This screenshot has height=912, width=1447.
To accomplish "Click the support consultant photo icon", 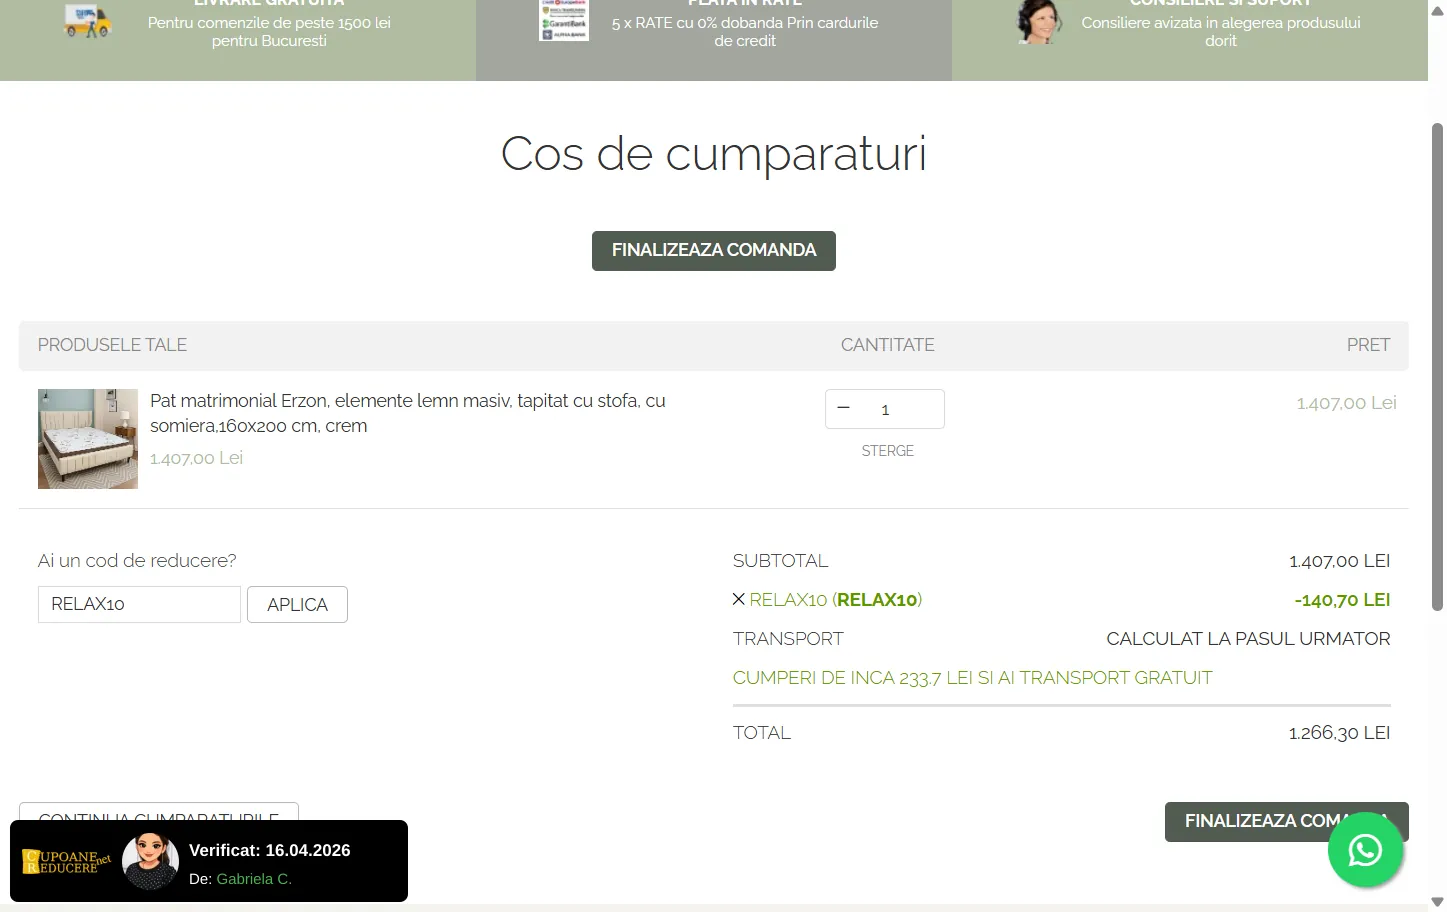I will (x=1037, y=22).
